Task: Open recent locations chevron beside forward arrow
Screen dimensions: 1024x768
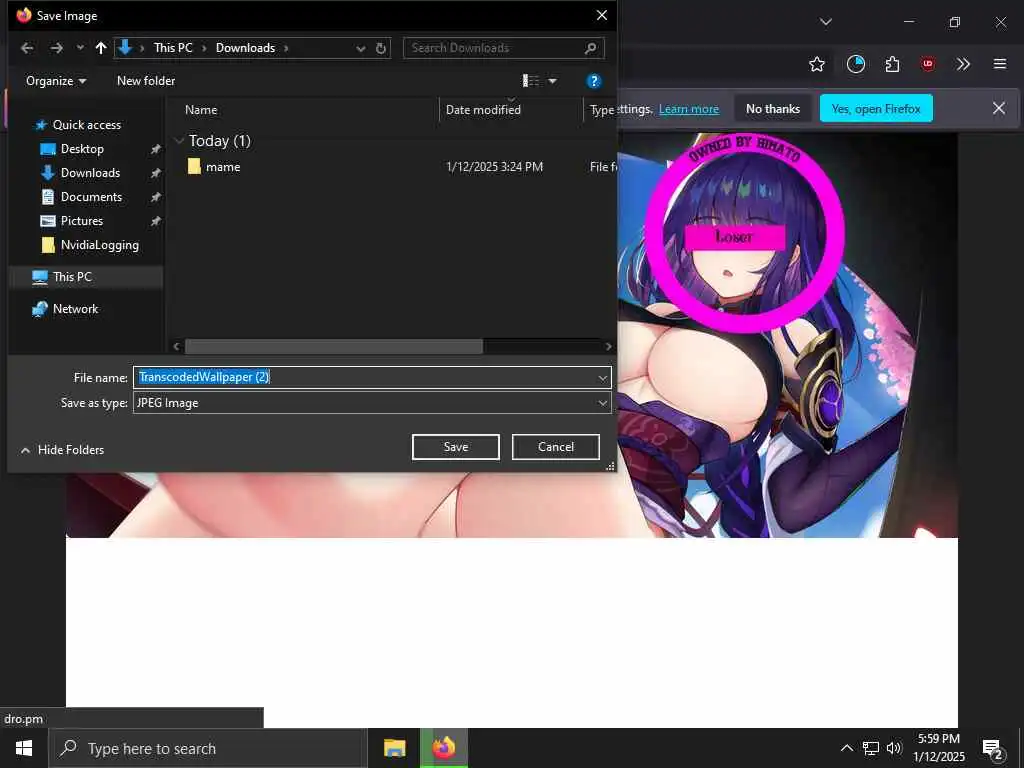Action: coord(80,48)
